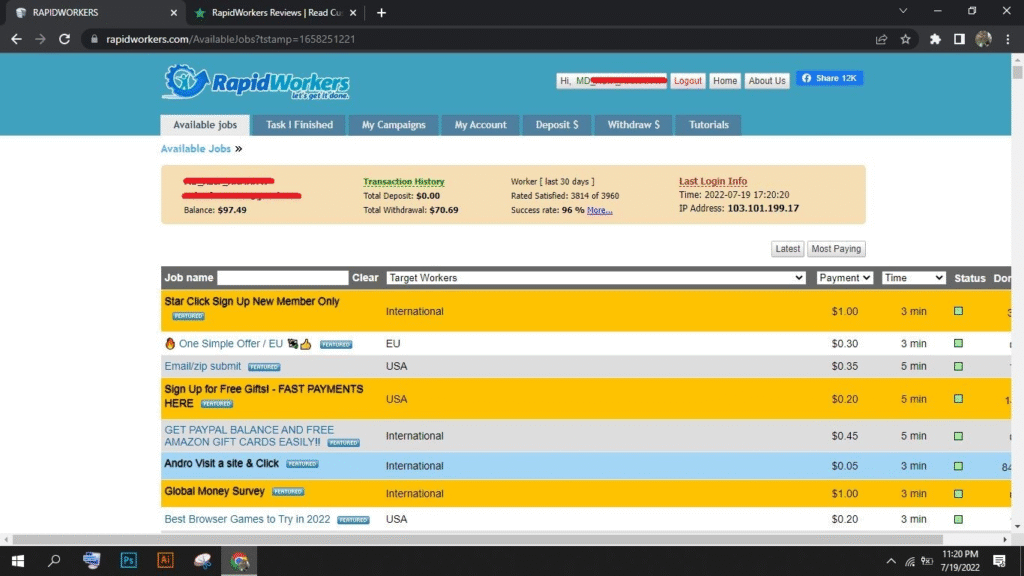Click status box for Star Click job
Screen dimensions: 1024x576
(x=958, y=311)
